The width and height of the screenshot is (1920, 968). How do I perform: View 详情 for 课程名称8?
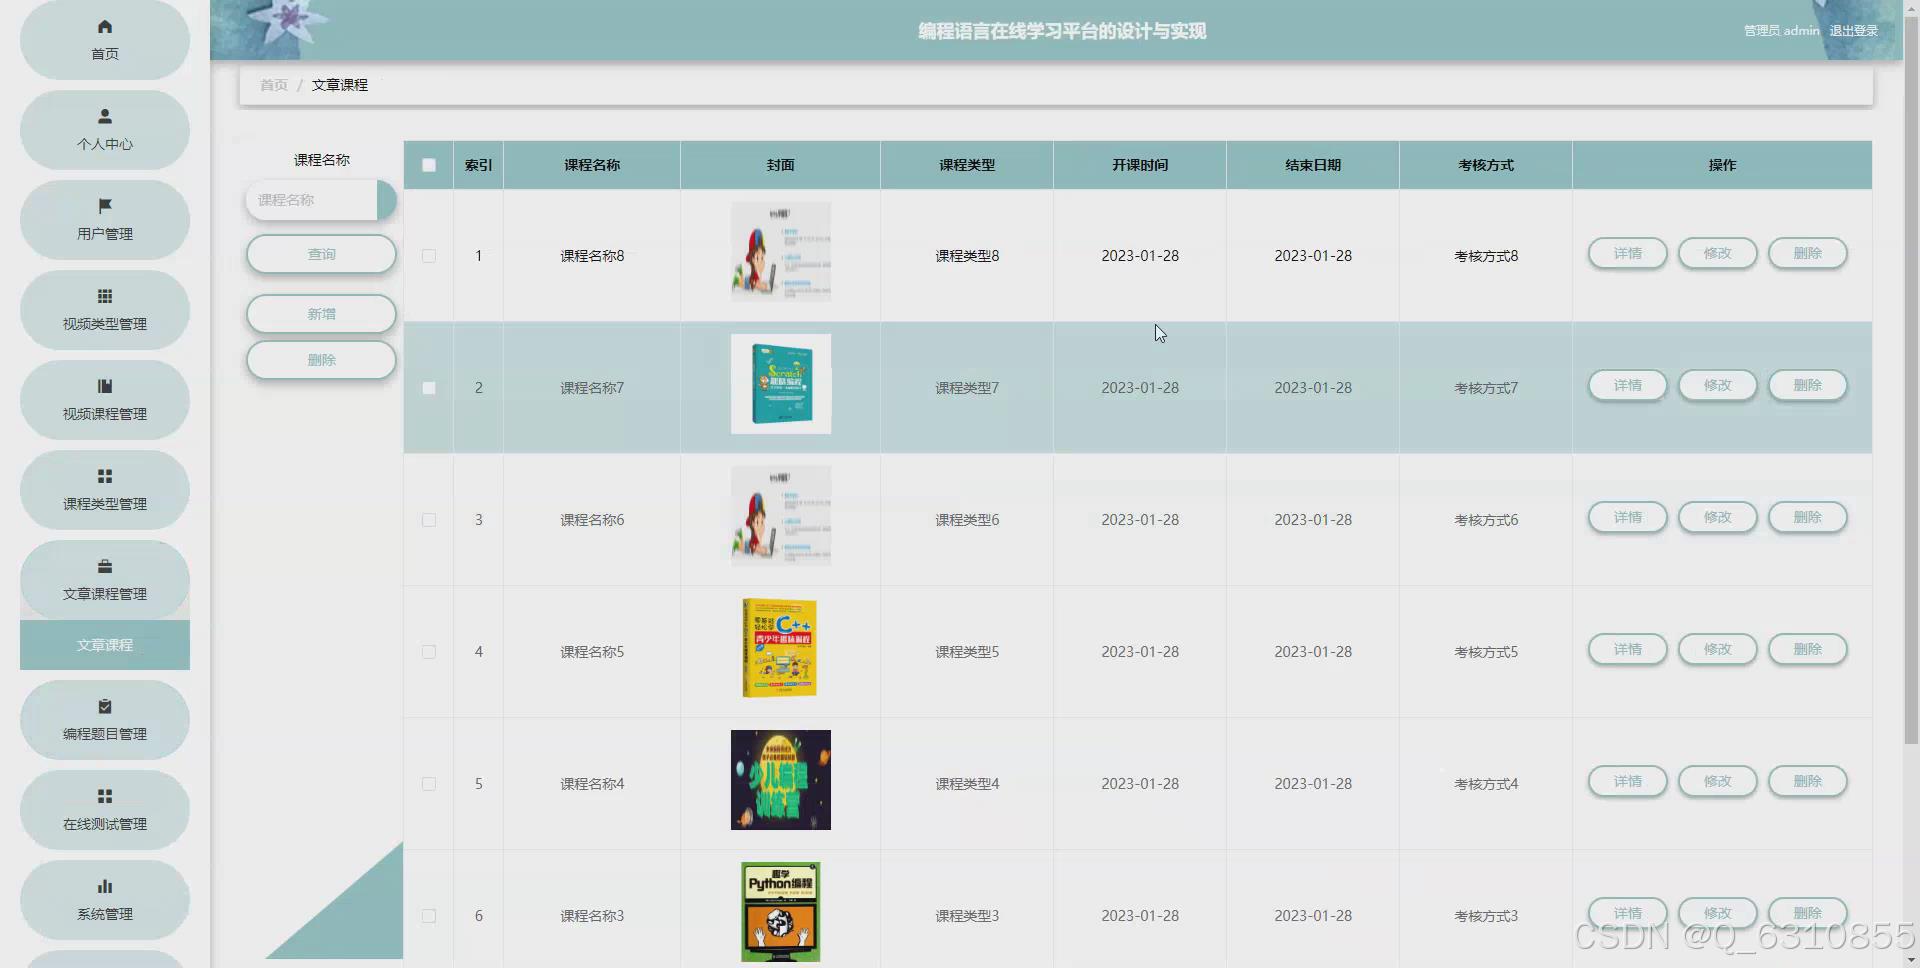(x=1627, y=253)
